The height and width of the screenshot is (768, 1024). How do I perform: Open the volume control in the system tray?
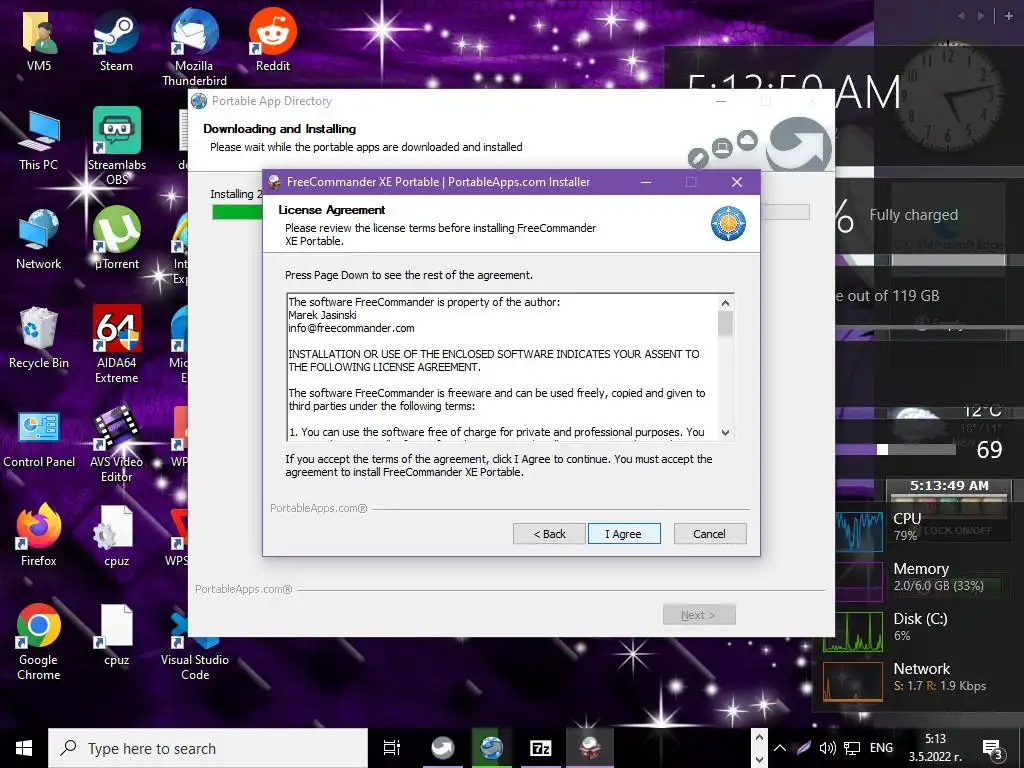[x=827, y=748]
